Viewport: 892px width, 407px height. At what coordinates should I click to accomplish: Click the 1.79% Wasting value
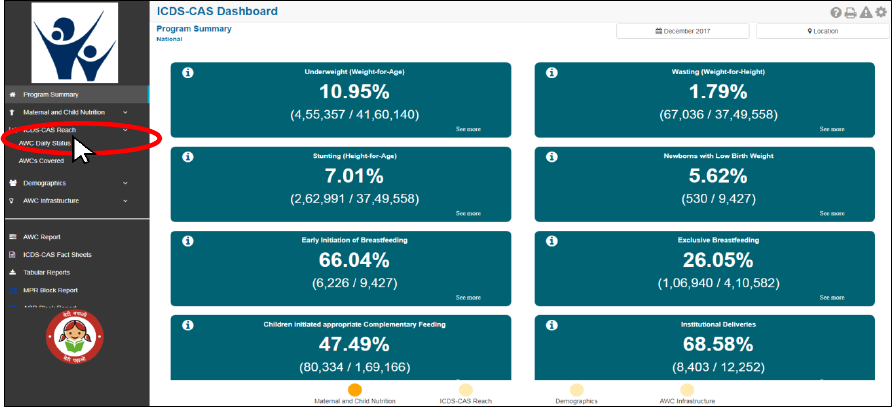tap(718, 93)
